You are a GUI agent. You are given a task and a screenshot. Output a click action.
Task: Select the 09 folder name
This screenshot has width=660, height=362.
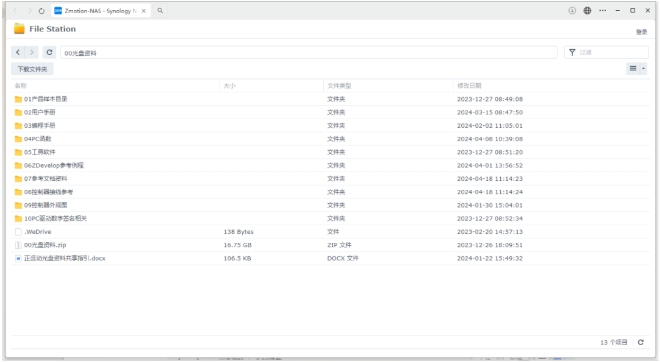(x=45, y=205)
